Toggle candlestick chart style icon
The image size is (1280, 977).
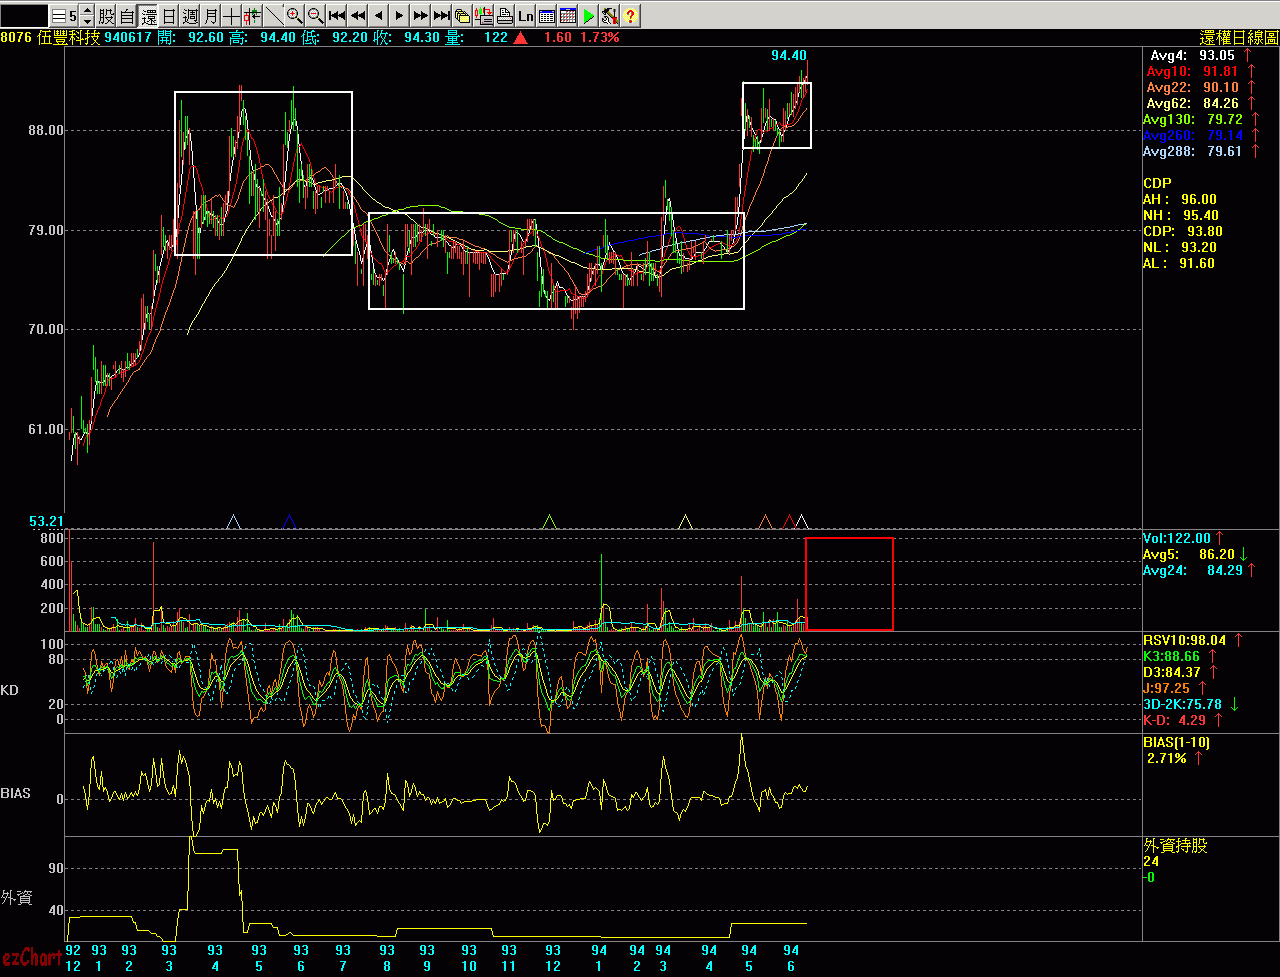pyautogui.click(x=252, y=16)
